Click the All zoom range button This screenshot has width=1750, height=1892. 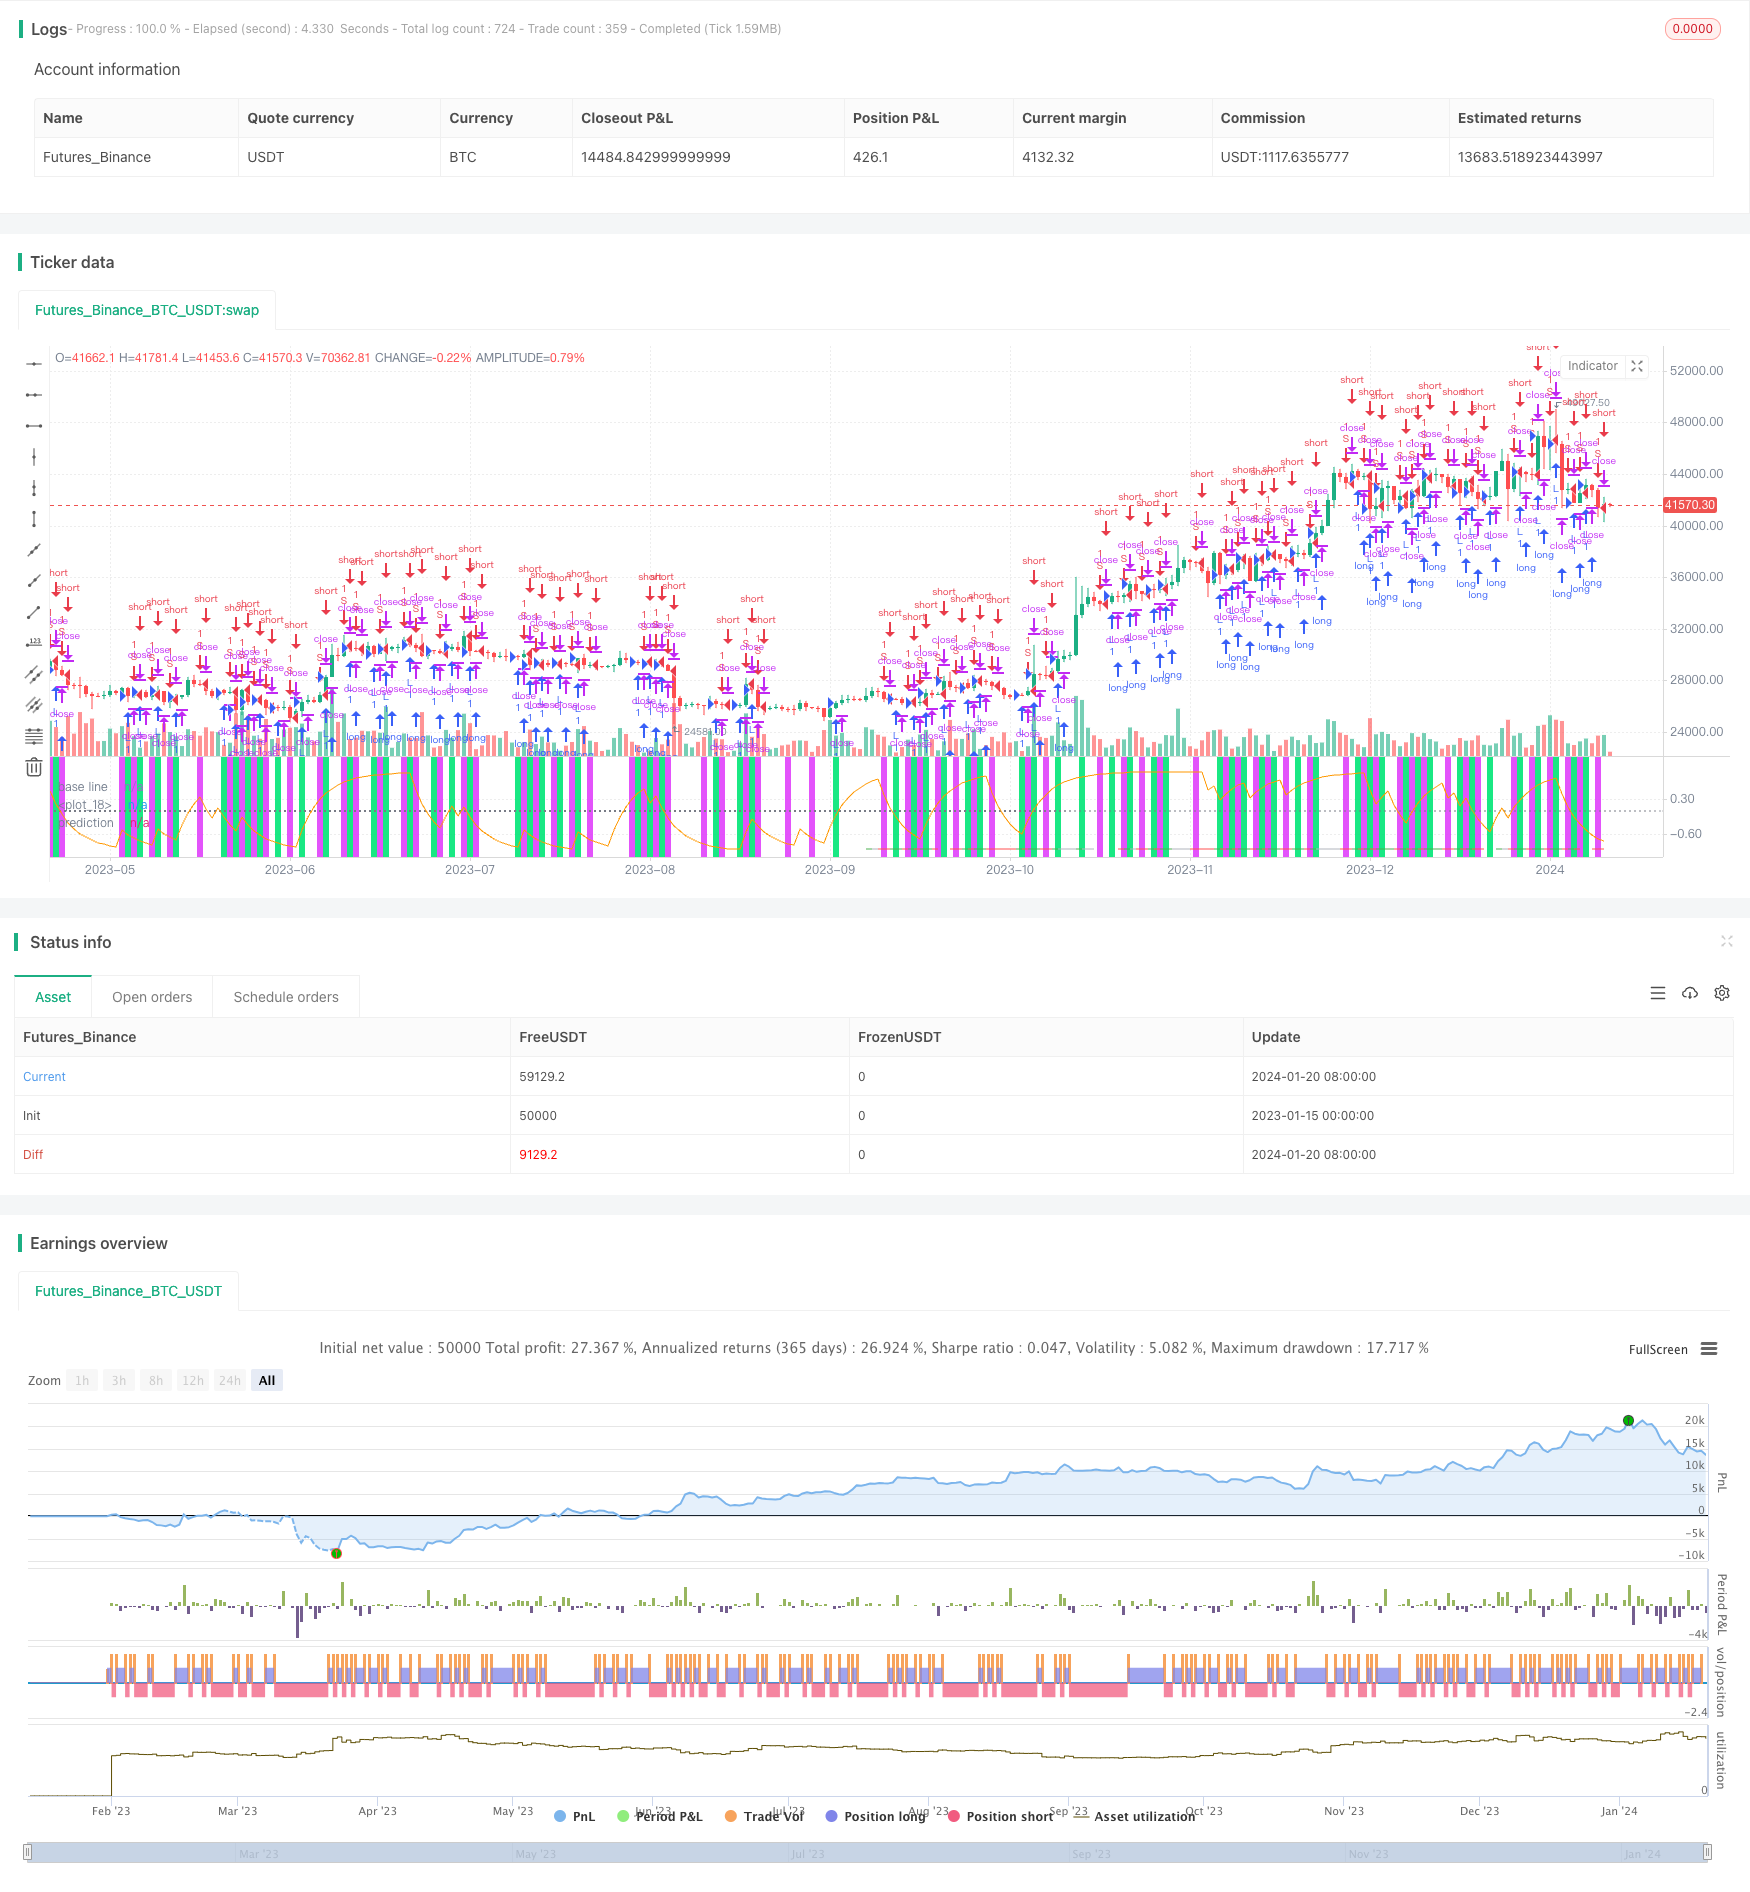(x=267, y=1380)
